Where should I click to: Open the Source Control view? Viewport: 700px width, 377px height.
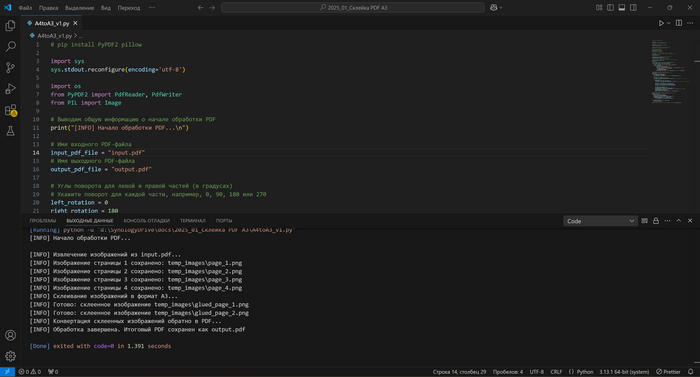click(10, 67)
